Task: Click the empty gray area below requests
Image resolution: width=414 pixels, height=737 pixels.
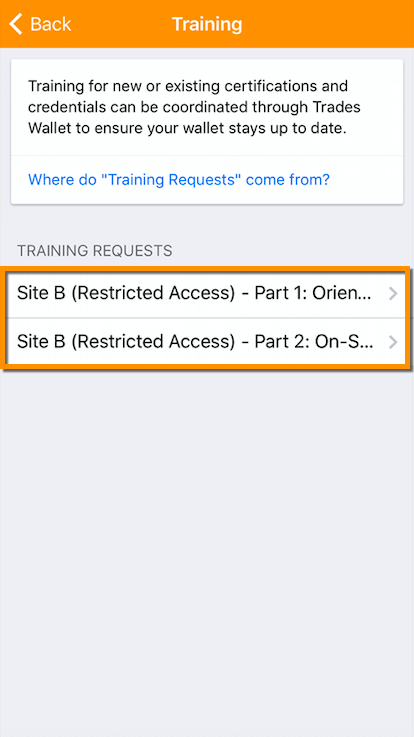Action: coord(207,550)
